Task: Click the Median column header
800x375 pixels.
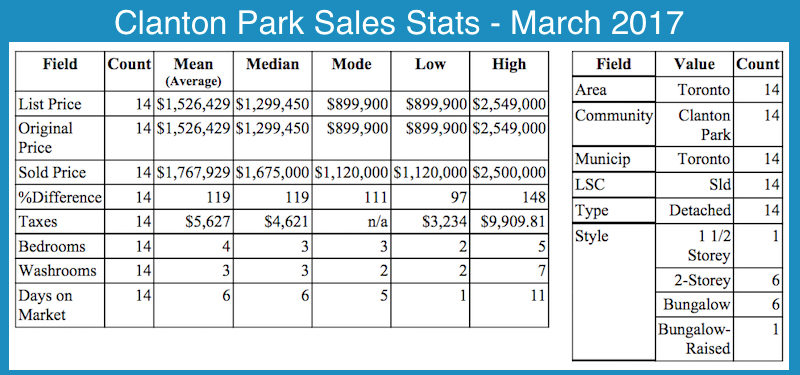Action: pyautogui.click(x=272, y=65)
